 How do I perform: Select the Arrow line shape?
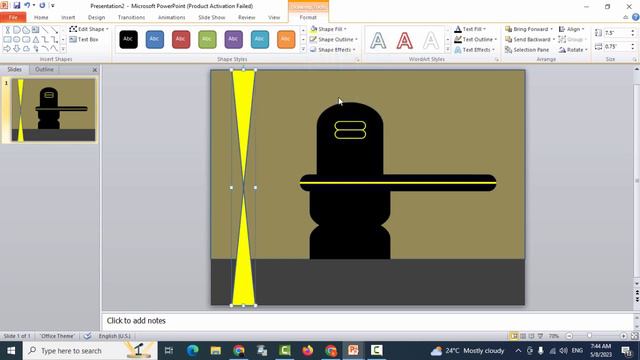(x=54, y=30)
